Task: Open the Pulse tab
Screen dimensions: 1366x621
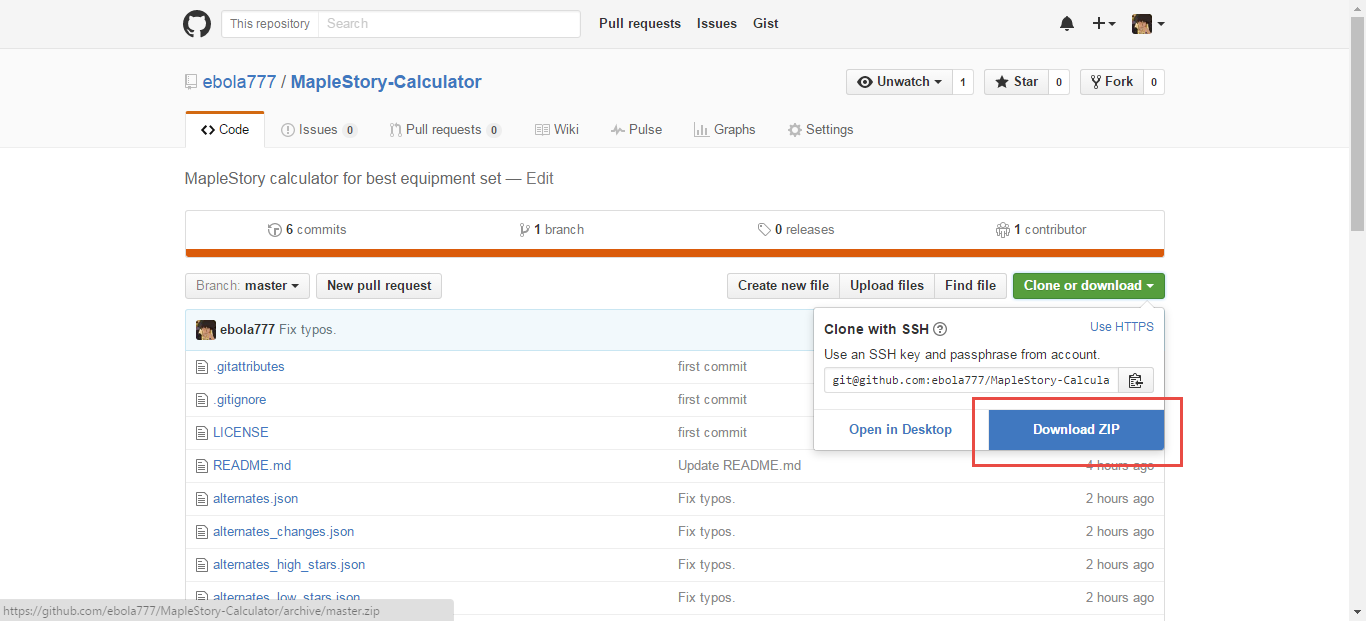Action: [636, 130]
